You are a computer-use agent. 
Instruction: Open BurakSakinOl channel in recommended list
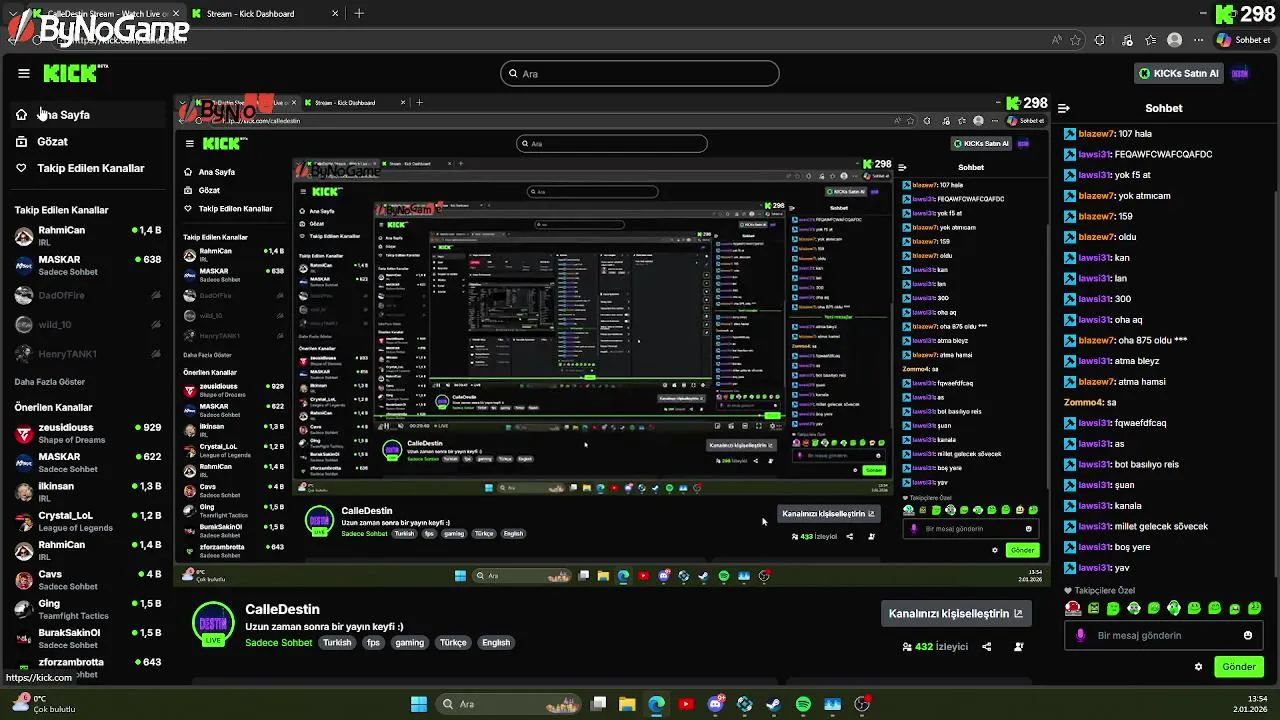pos(88,638)
